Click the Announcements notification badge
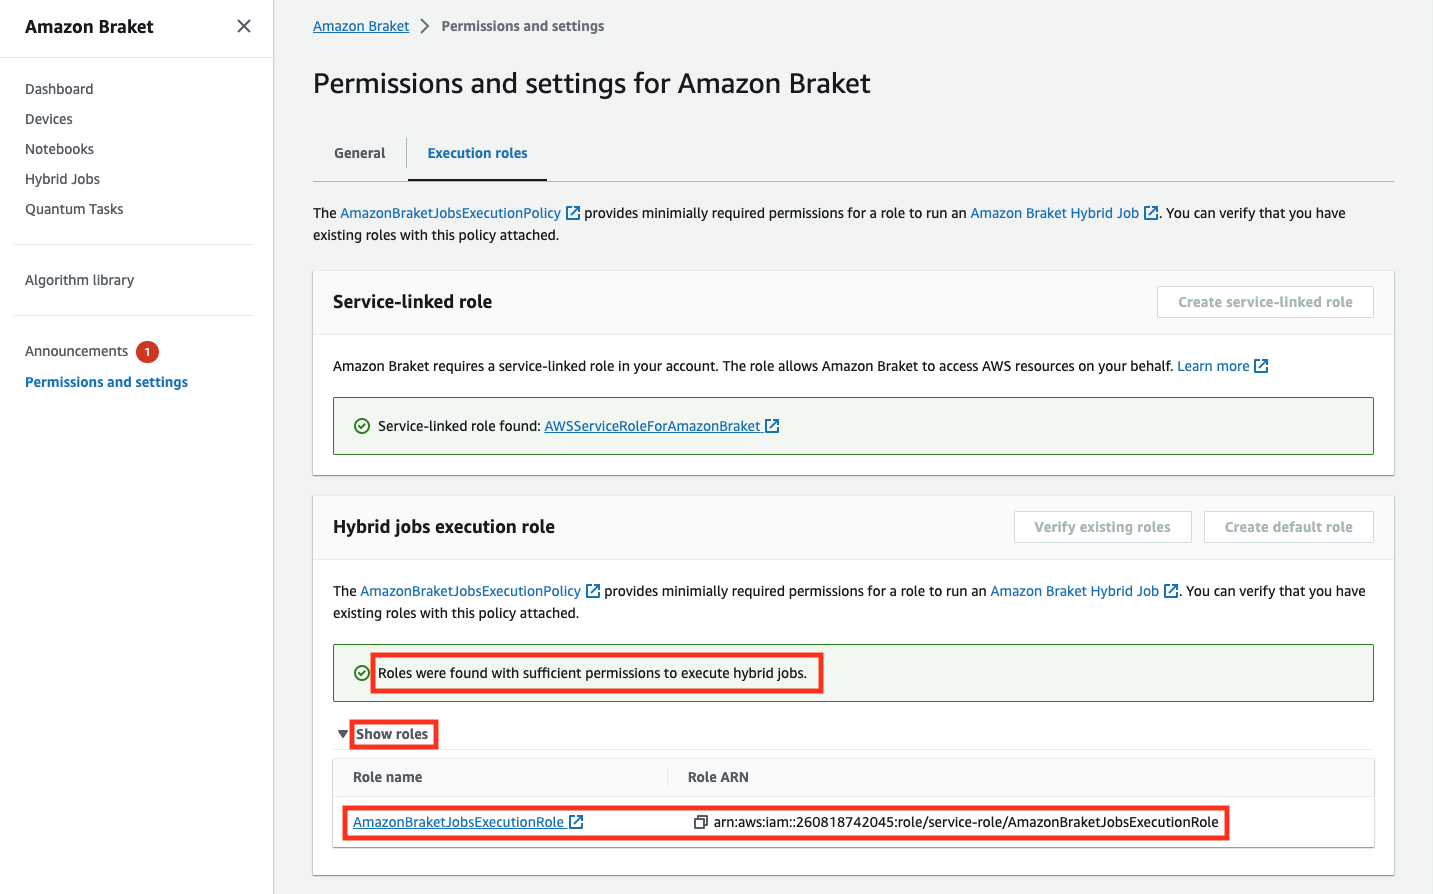This screenshot has width=1433, height=894. [x=147, y=352]
